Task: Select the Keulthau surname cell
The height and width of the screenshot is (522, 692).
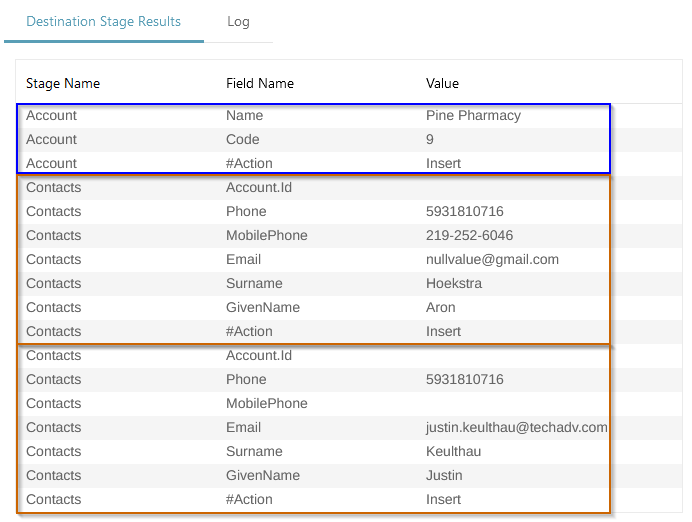Action: (x=453, y=451)
